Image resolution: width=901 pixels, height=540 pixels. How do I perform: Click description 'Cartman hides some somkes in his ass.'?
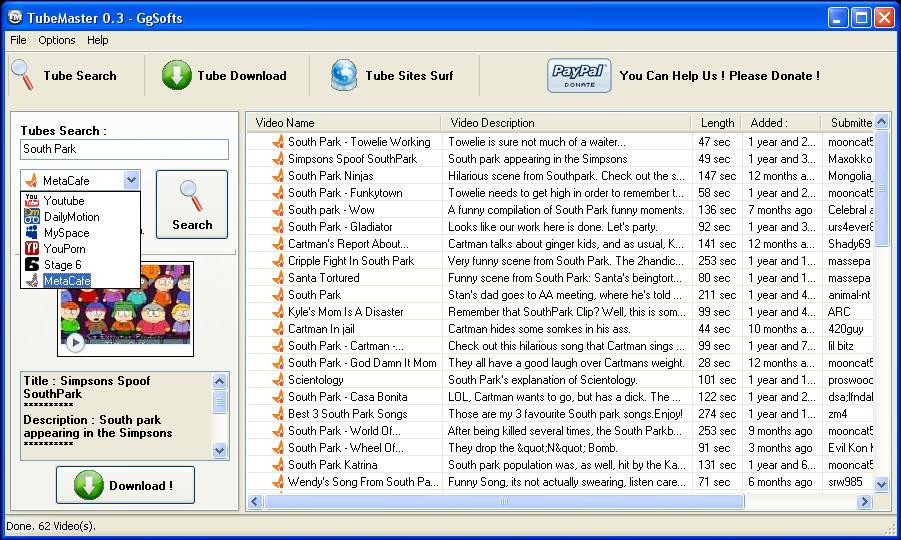[x=539, y=329]
